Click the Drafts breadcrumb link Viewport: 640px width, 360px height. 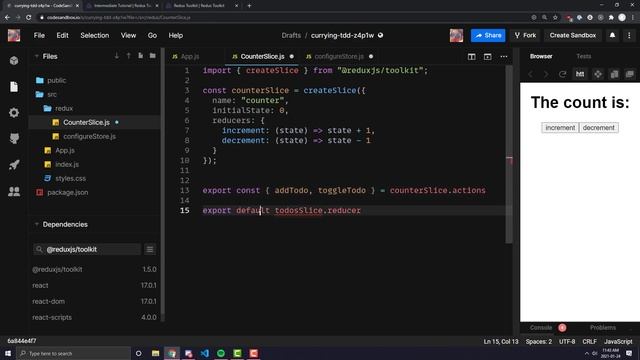pyautogui.click(x=291, y=36)
